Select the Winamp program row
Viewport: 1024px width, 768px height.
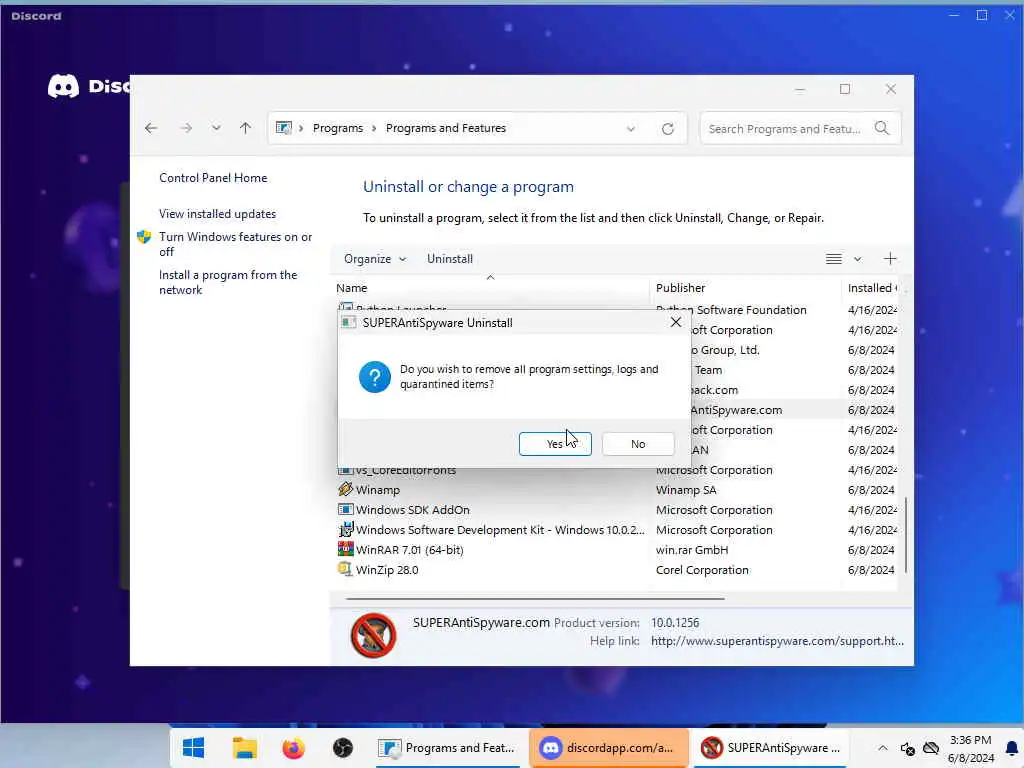point(616,490)
